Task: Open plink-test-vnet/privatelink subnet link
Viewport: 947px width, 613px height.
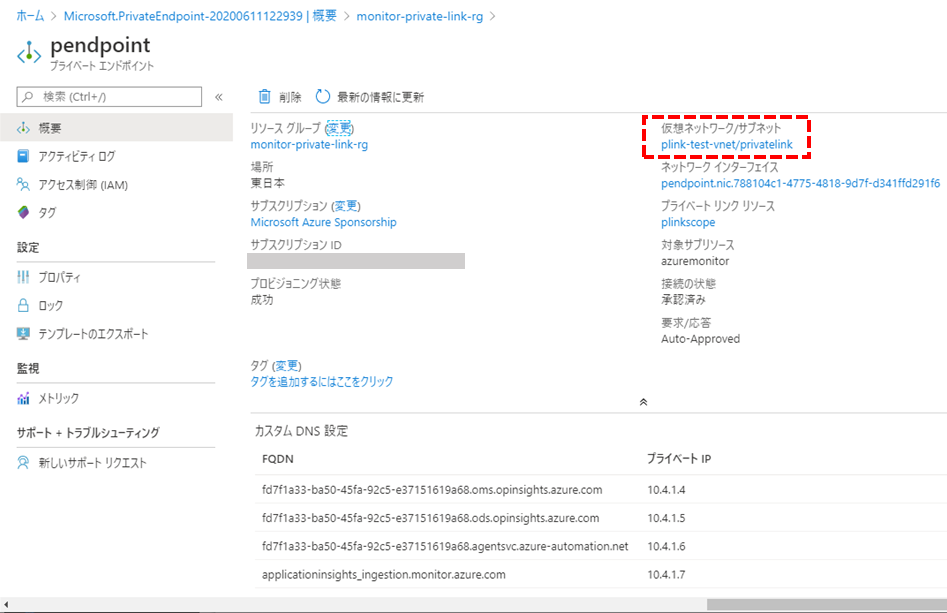Action: (x=727, y=144)
